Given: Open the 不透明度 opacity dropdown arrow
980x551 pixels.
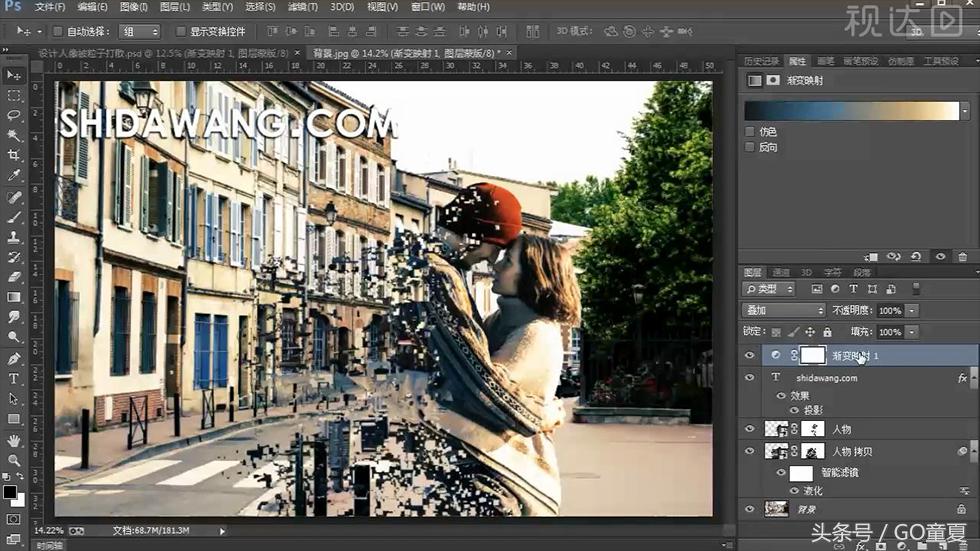Looking at the screenshot, I should [912, 311].
